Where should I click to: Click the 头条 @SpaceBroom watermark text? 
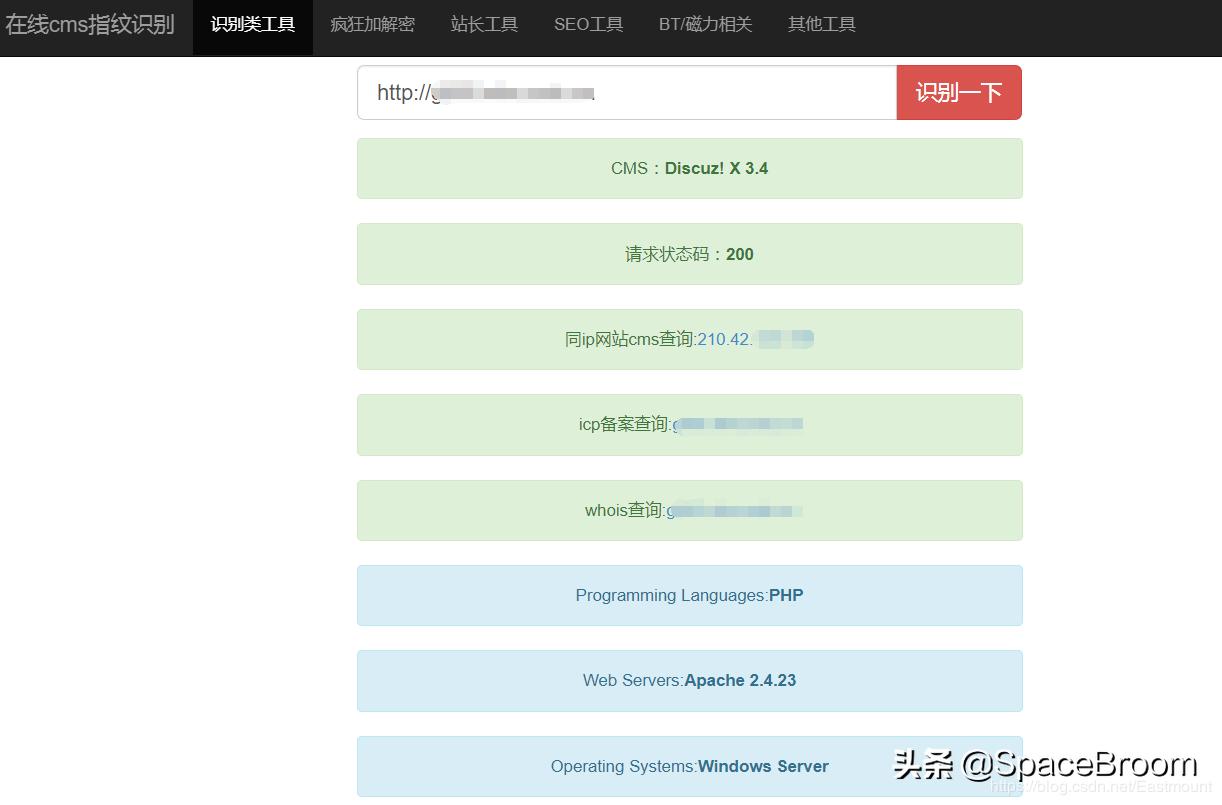click(1040, 763)
